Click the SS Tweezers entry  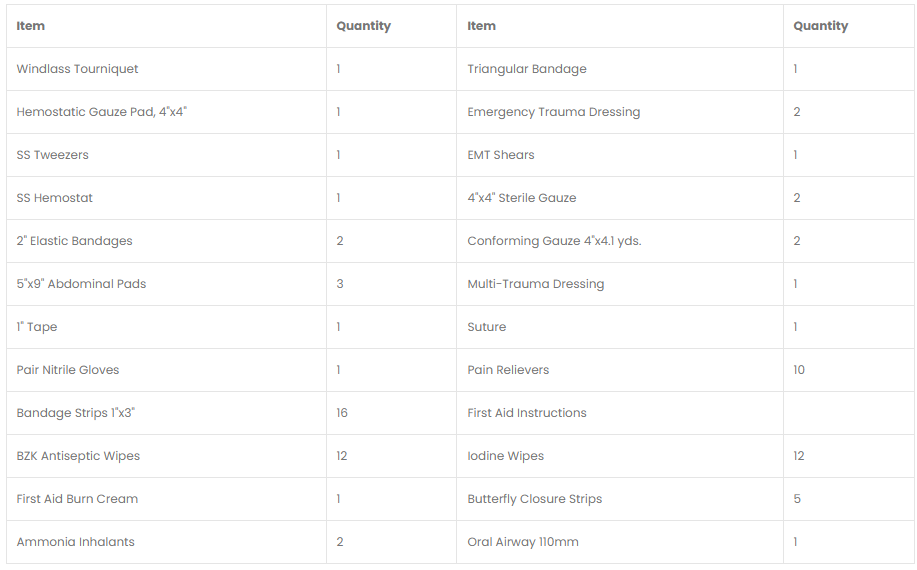[52, 155]
